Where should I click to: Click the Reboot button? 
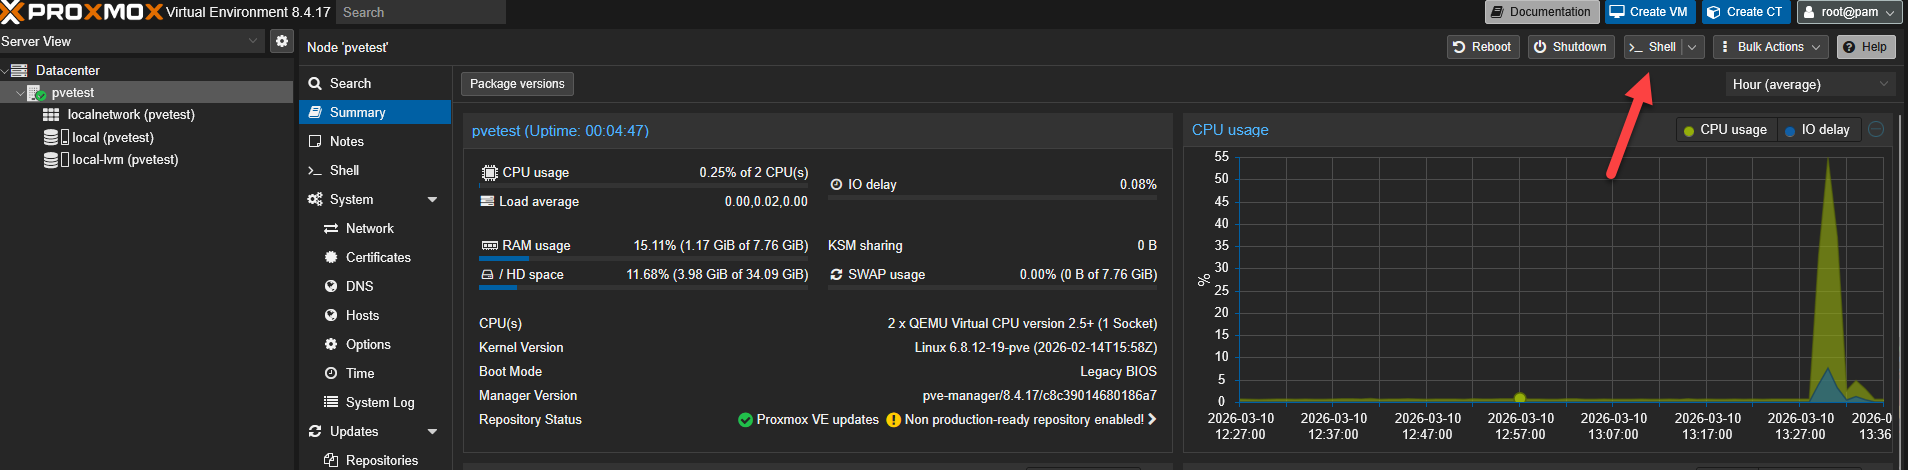click(1482, 47)
